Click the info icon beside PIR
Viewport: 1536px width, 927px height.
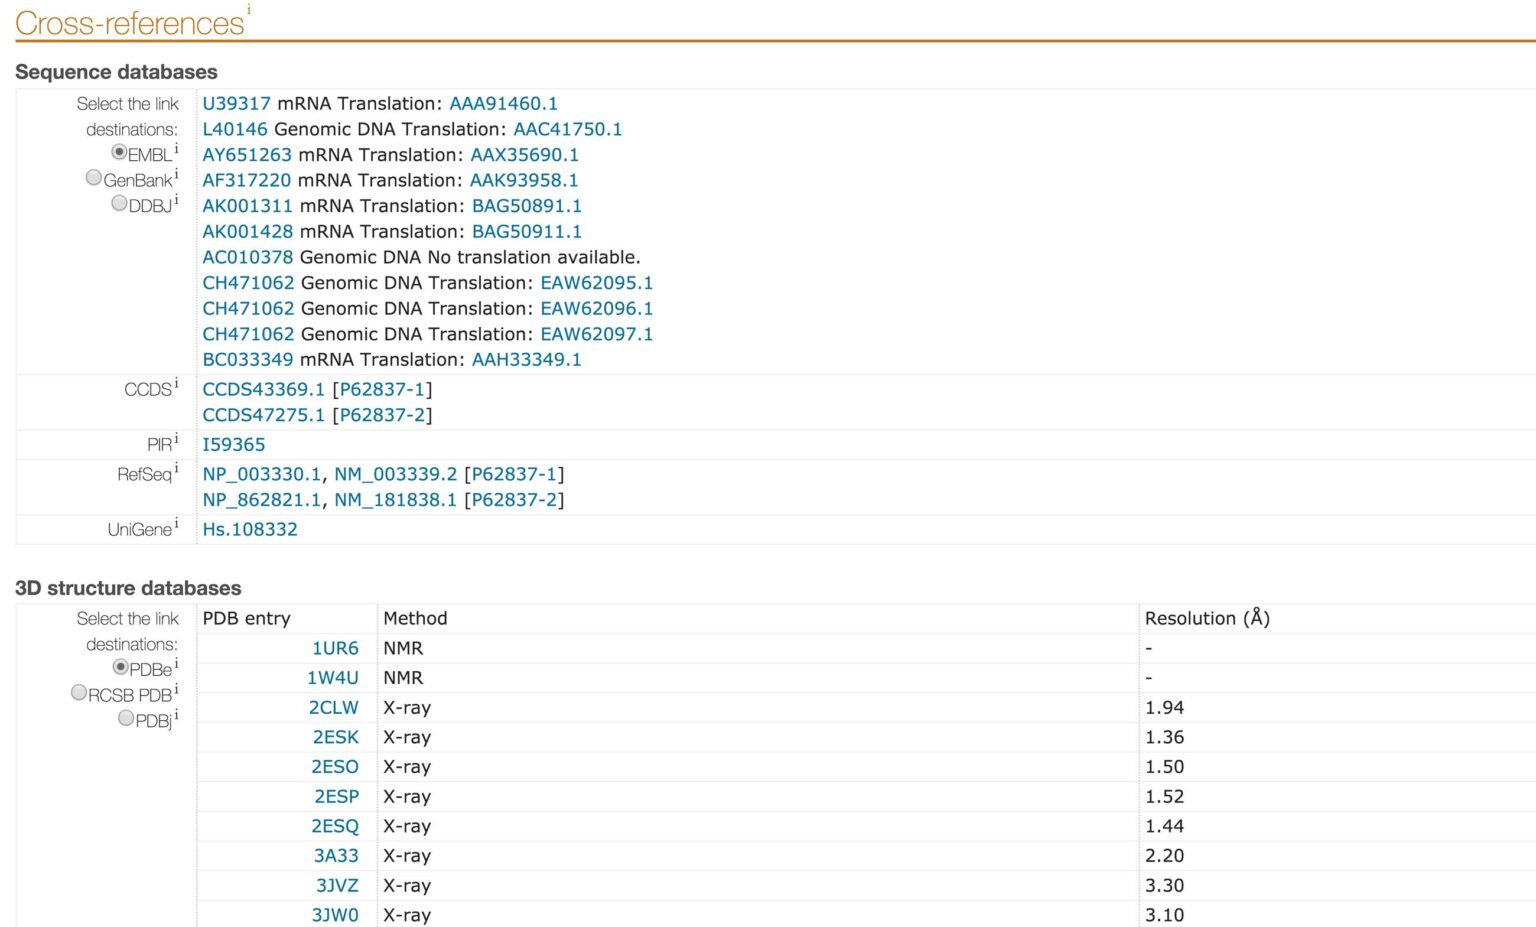[x=176, y=438]
